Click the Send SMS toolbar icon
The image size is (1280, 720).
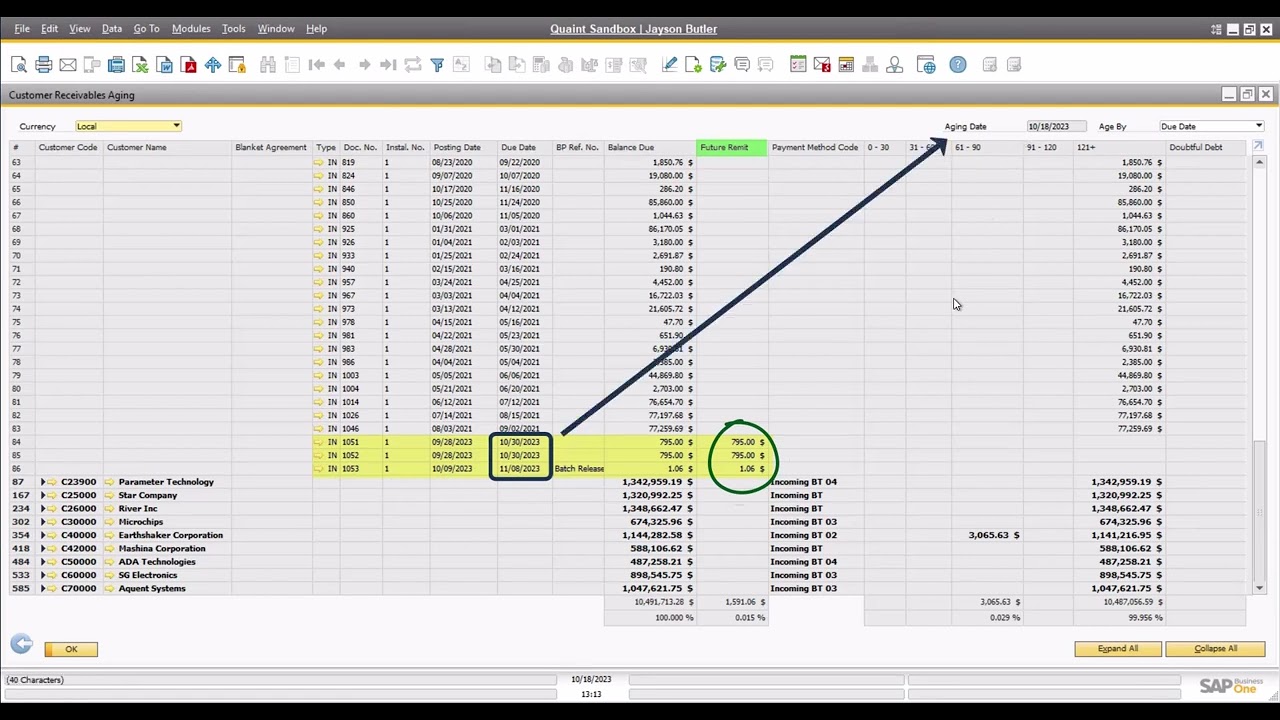coord(92,65)
